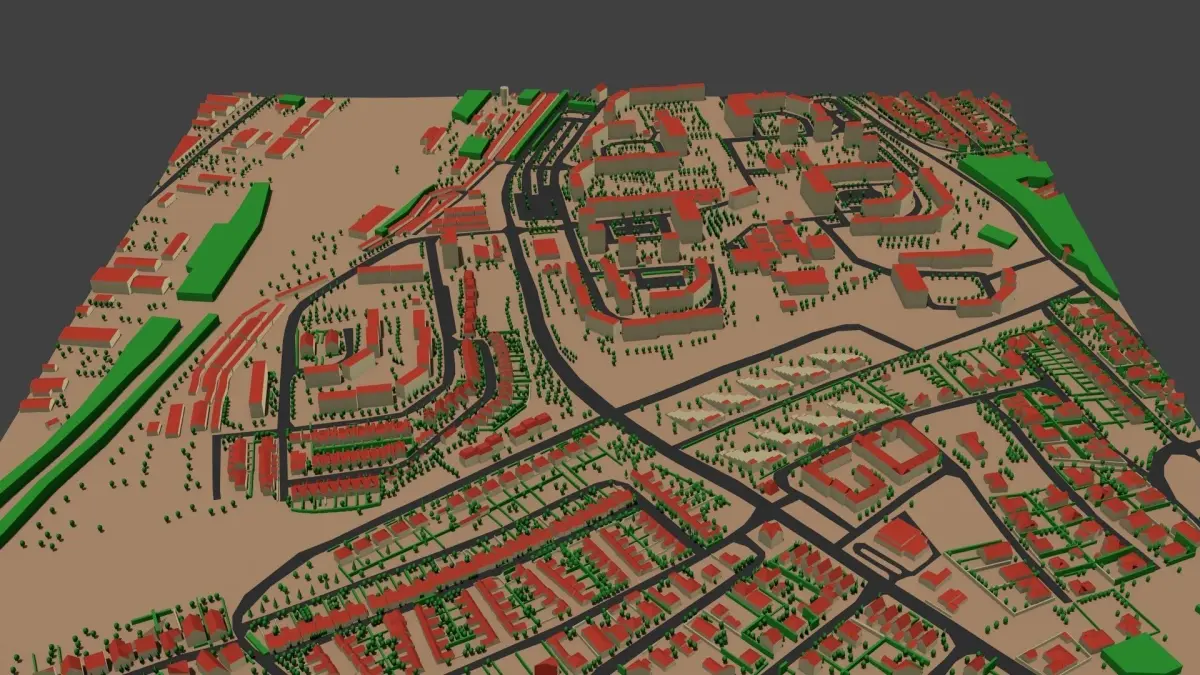Click the green block at the model's near corner

coord(1140,655)
